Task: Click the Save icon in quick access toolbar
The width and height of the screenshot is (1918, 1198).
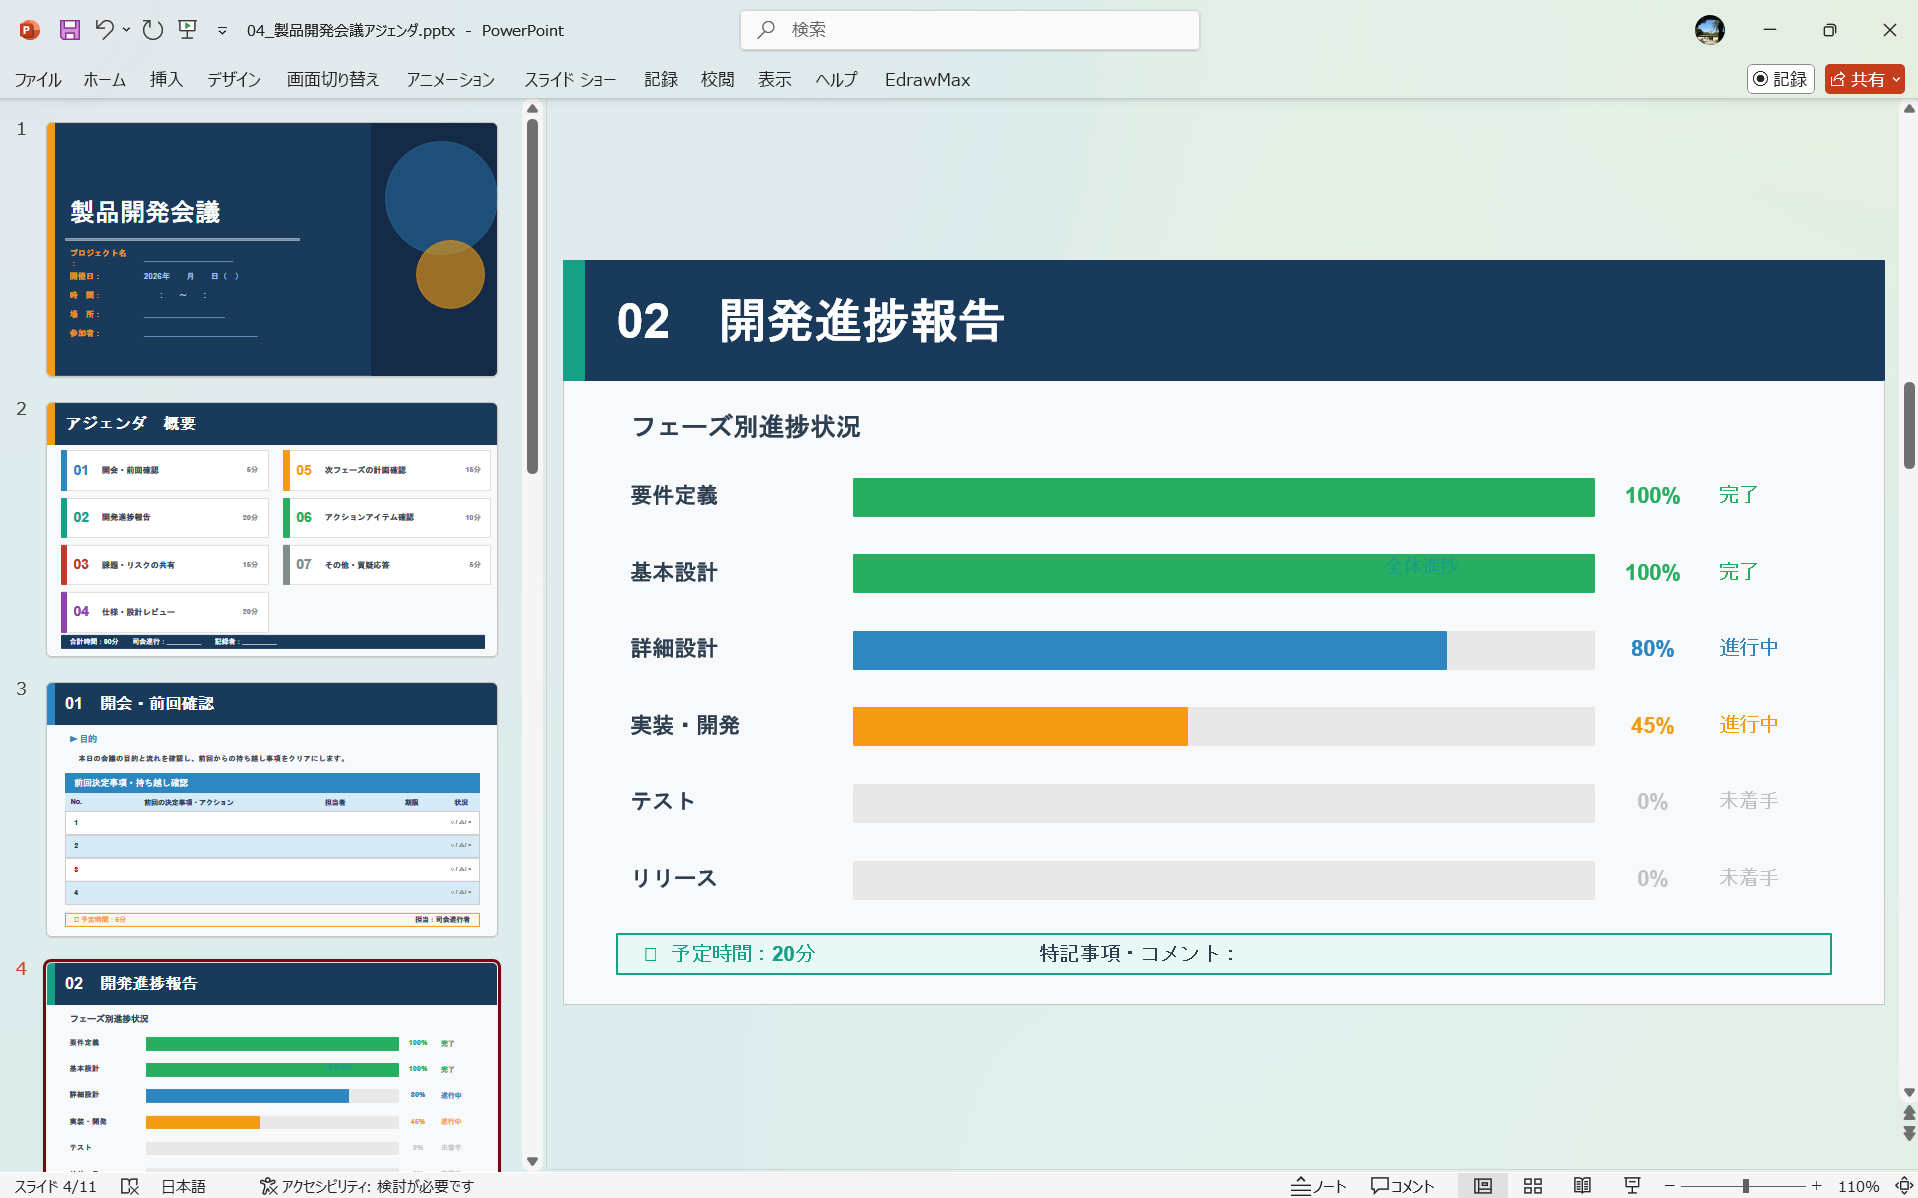Action: [x=69, y=30]
